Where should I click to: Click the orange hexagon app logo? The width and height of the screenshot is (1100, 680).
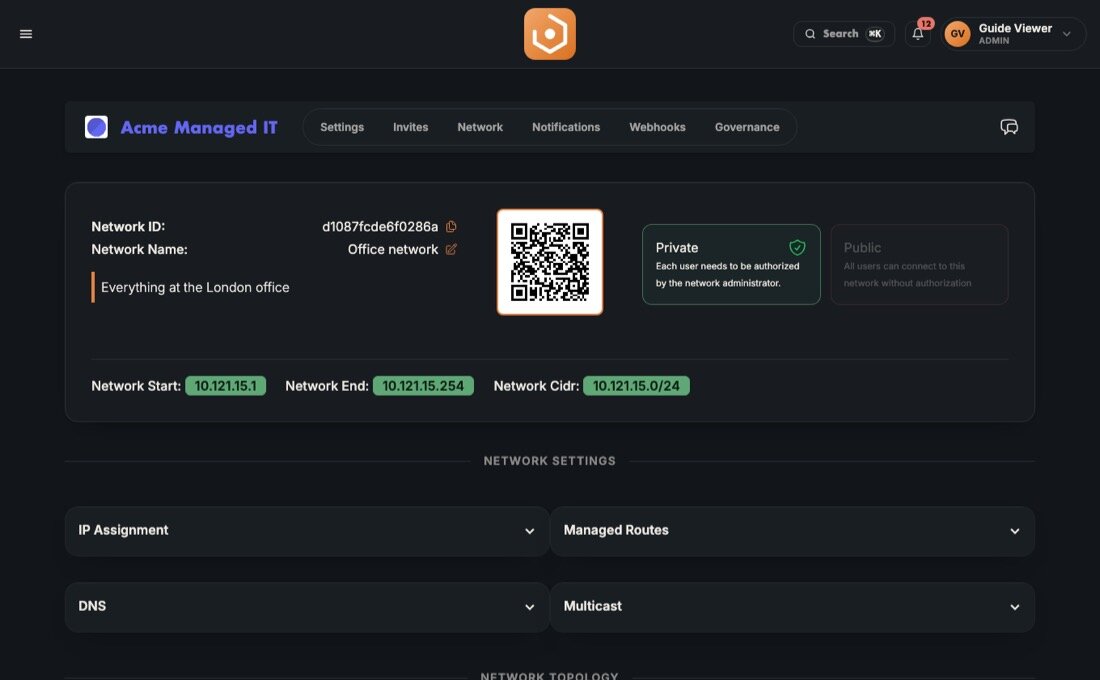[549, 34]
